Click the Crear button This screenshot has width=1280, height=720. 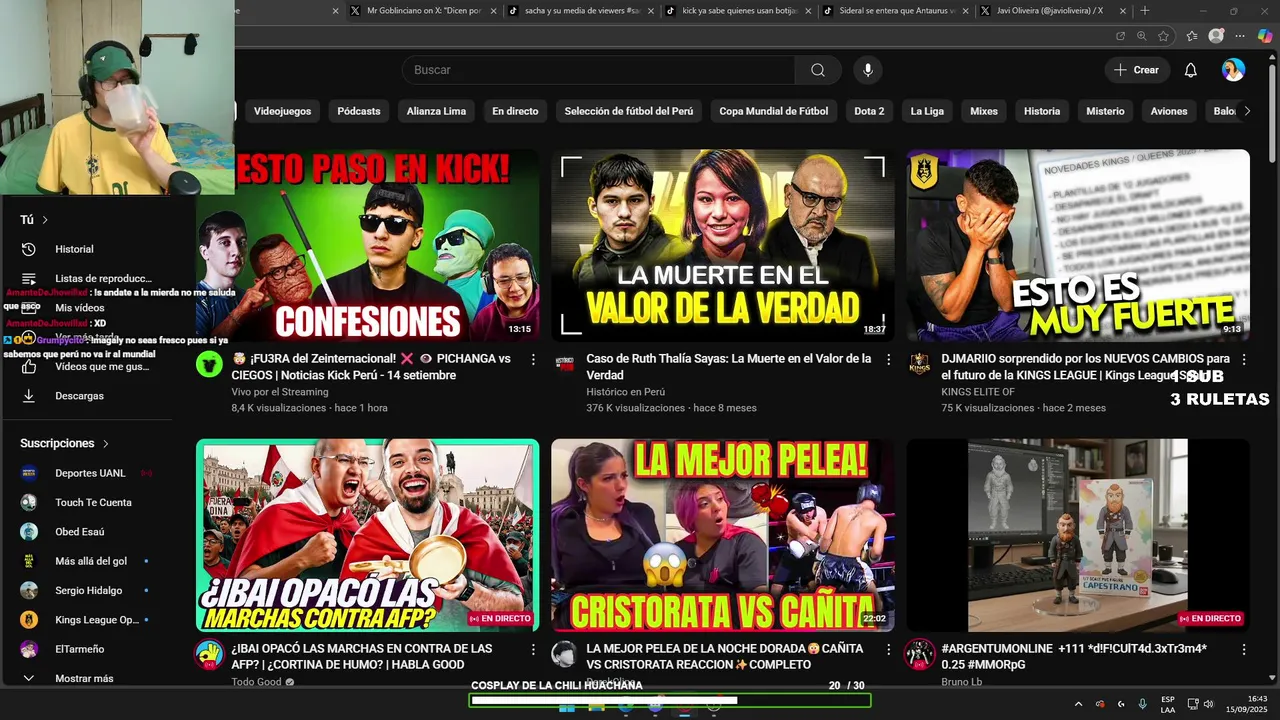coord(1136,70)
